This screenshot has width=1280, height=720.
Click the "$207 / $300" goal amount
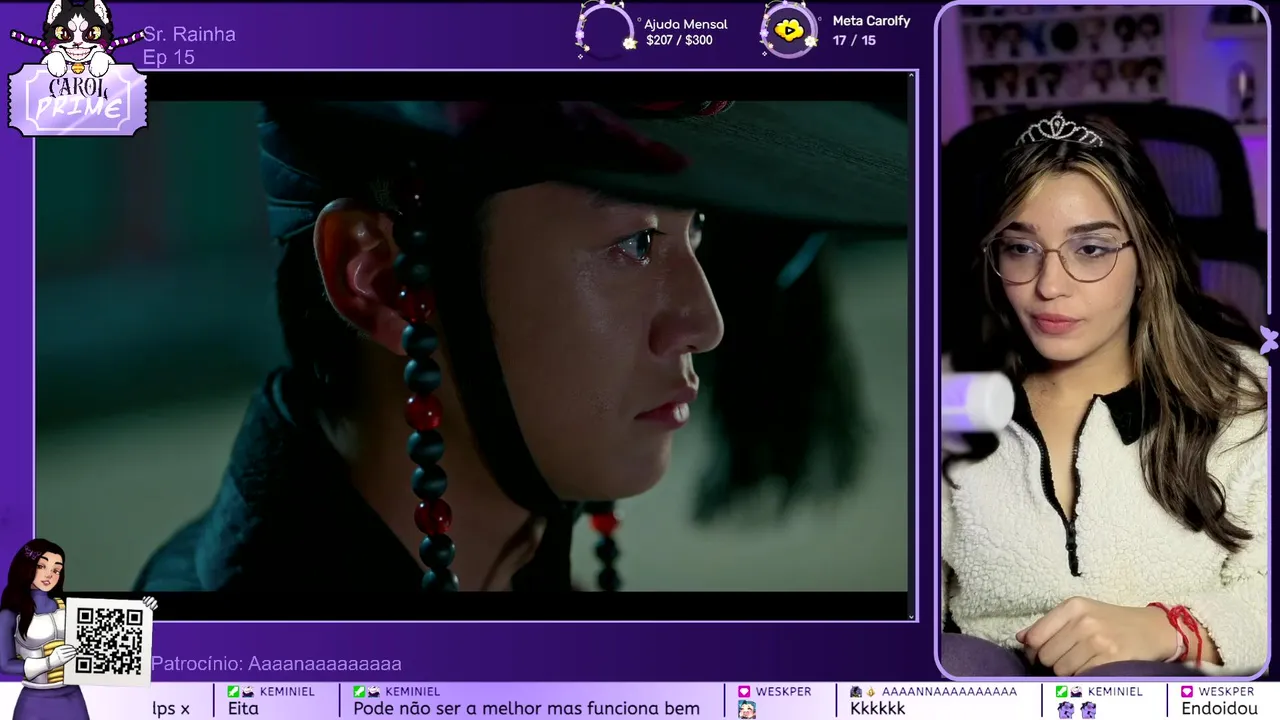coord(679,41)
